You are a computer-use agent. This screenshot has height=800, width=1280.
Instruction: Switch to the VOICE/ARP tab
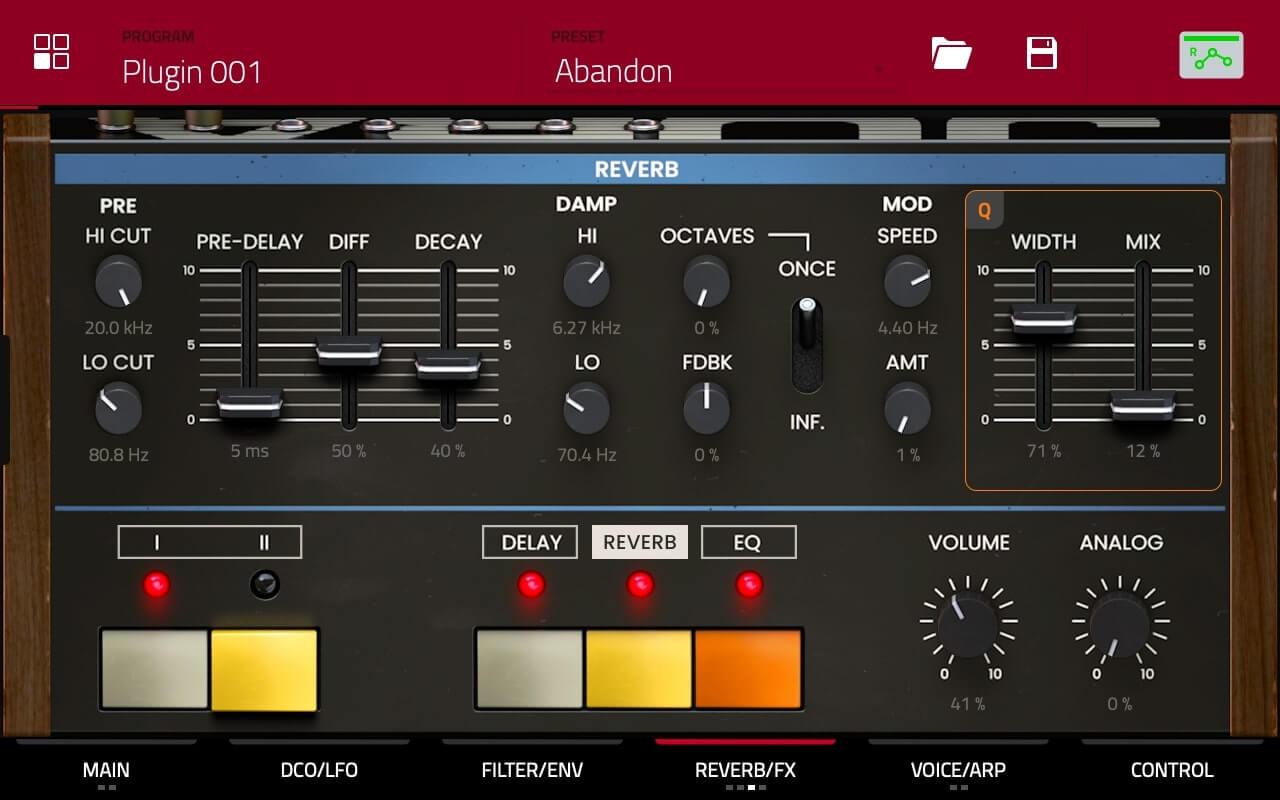point(958,770)
